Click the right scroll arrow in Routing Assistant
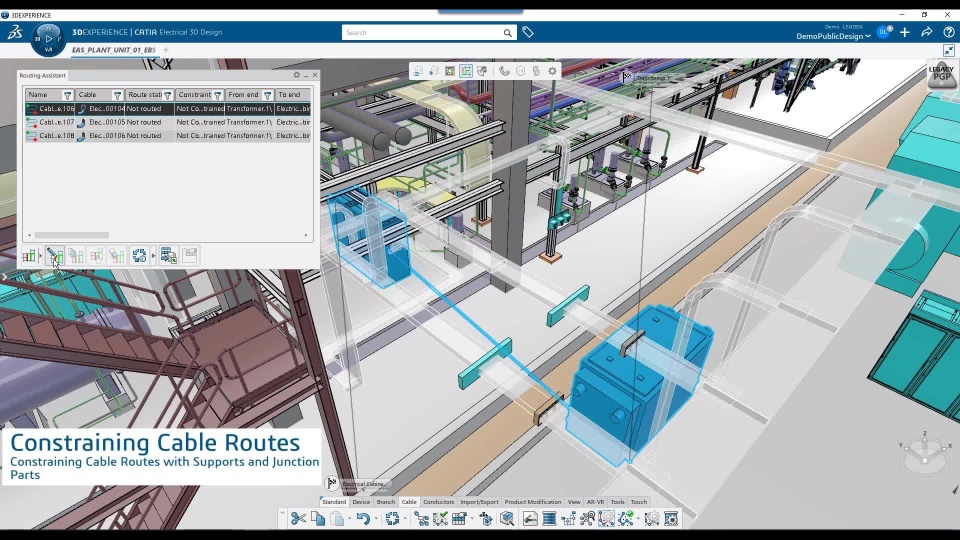Screen dimensions: 960x540 pyautogui.click(x=306, y=235)
